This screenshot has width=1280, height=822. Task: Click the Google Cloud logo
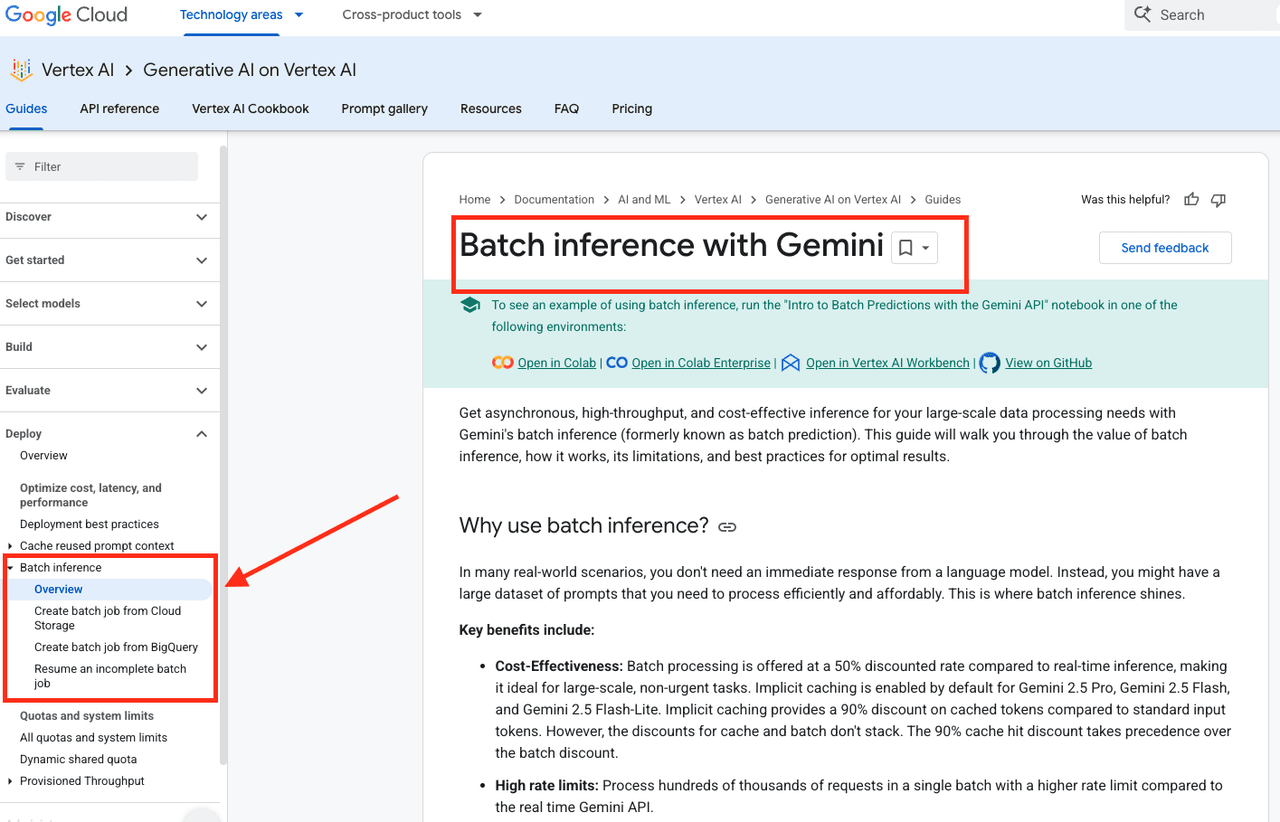[x=66, y=14]
